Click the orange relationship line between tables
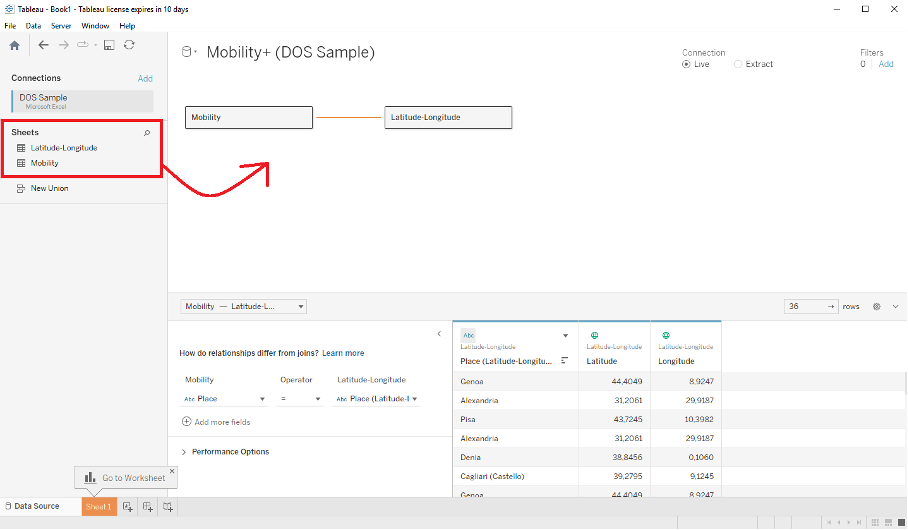Screen dimensions: 908x530 click(349, 118)
